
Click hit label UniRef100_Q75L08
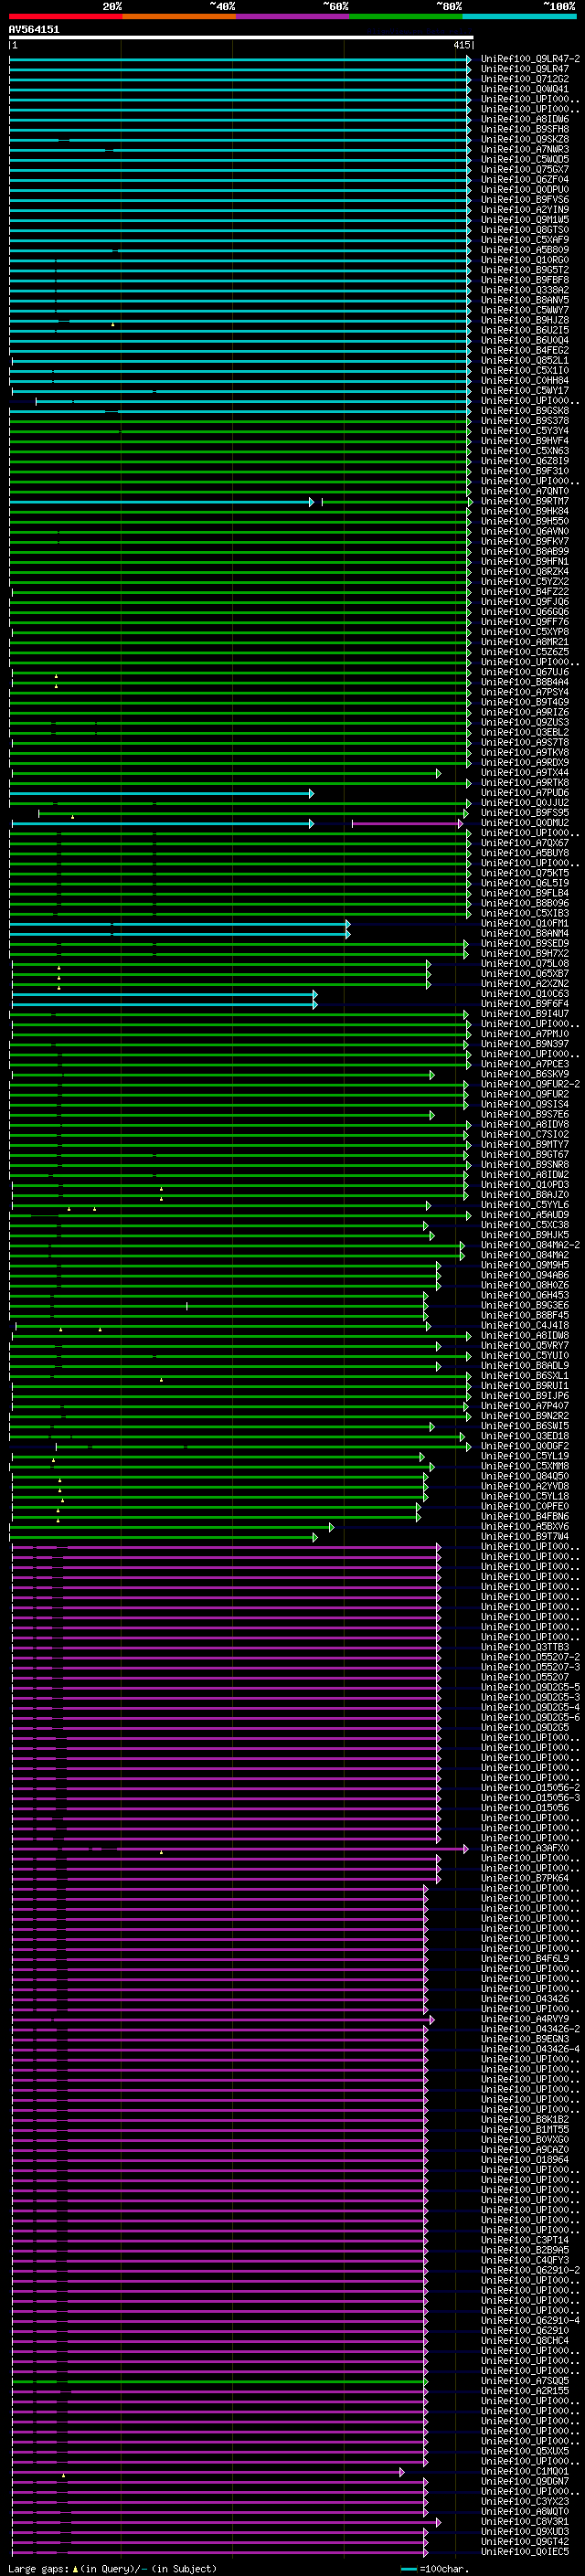[x=525, y=964]
